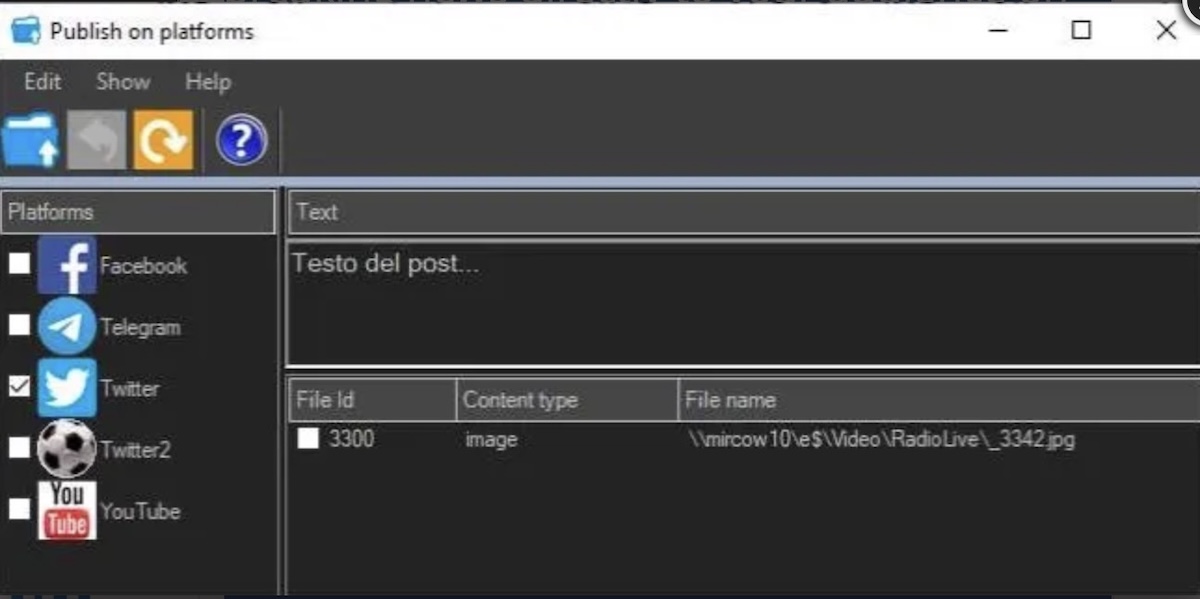This screenshot has height=599, width=1200.
Task: Click the Telegram paper plane icon
Action: 67,326
